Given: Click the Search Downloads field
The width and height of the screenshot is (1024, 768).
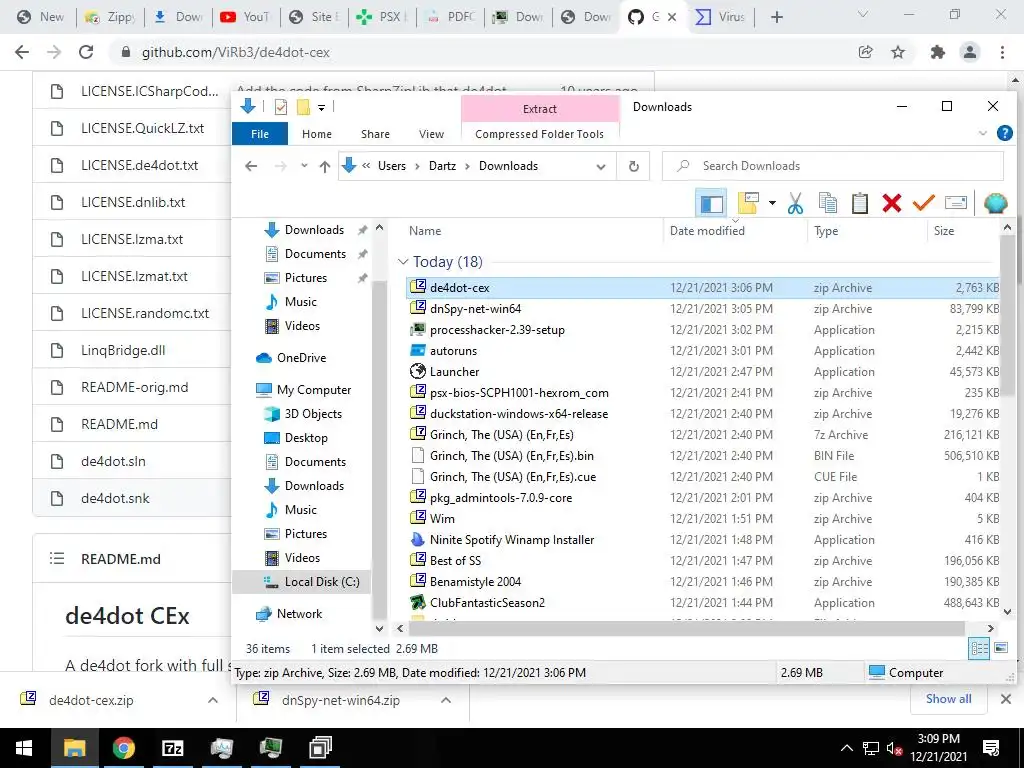Looking at the screenshot, I should [x=833, y=166].
